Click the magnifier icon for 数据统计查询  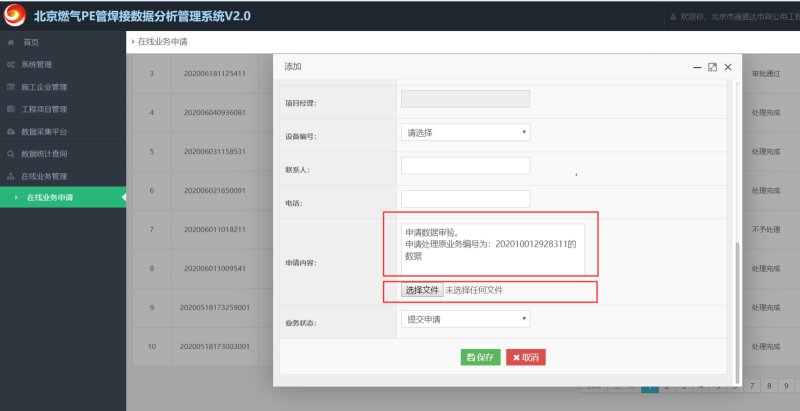click(x=10, y=154)
